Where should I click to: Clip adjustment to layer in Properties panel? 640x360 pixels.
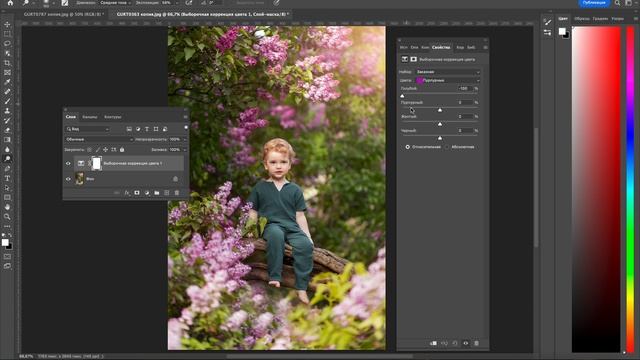[x=433, y=343]
